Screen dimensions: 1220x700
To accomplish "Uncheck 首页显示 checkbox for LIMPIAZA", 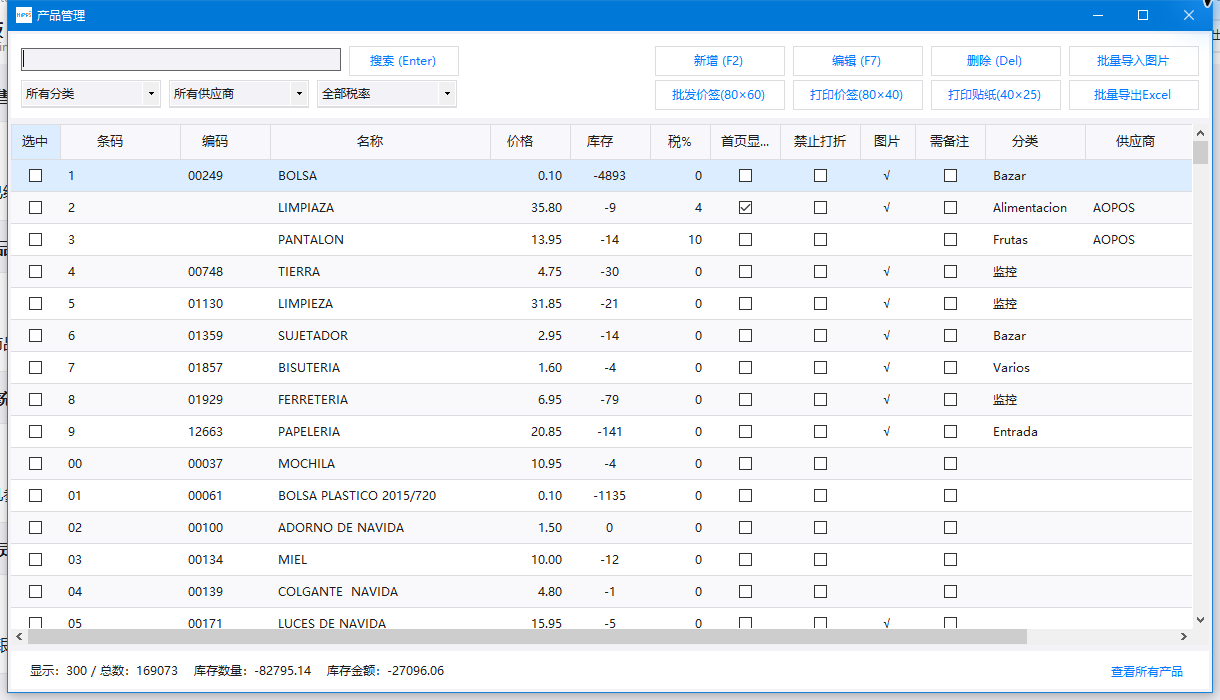I will tap(745, 208).
